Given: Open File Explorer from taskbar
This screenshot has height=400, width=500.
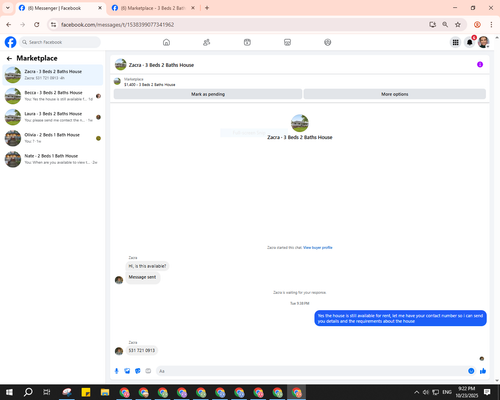Looking at the screenshot, I should 105,392.
